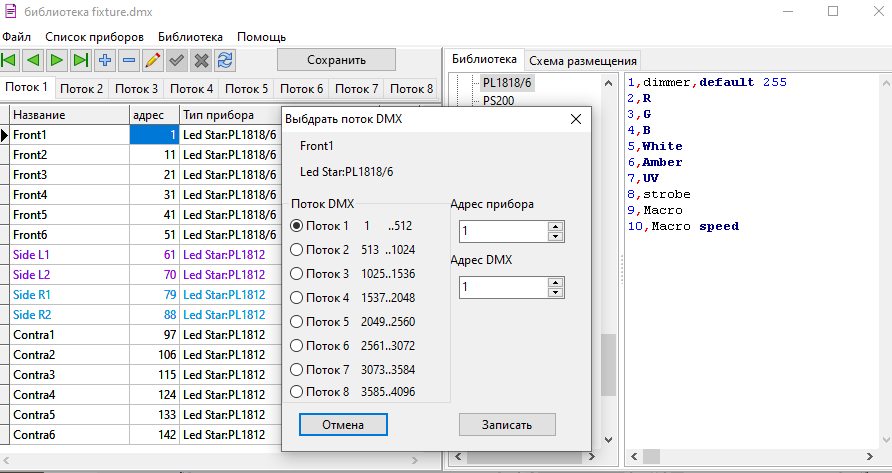Click the Отмена button
892x473 pixels.
[x=343, y=425]
